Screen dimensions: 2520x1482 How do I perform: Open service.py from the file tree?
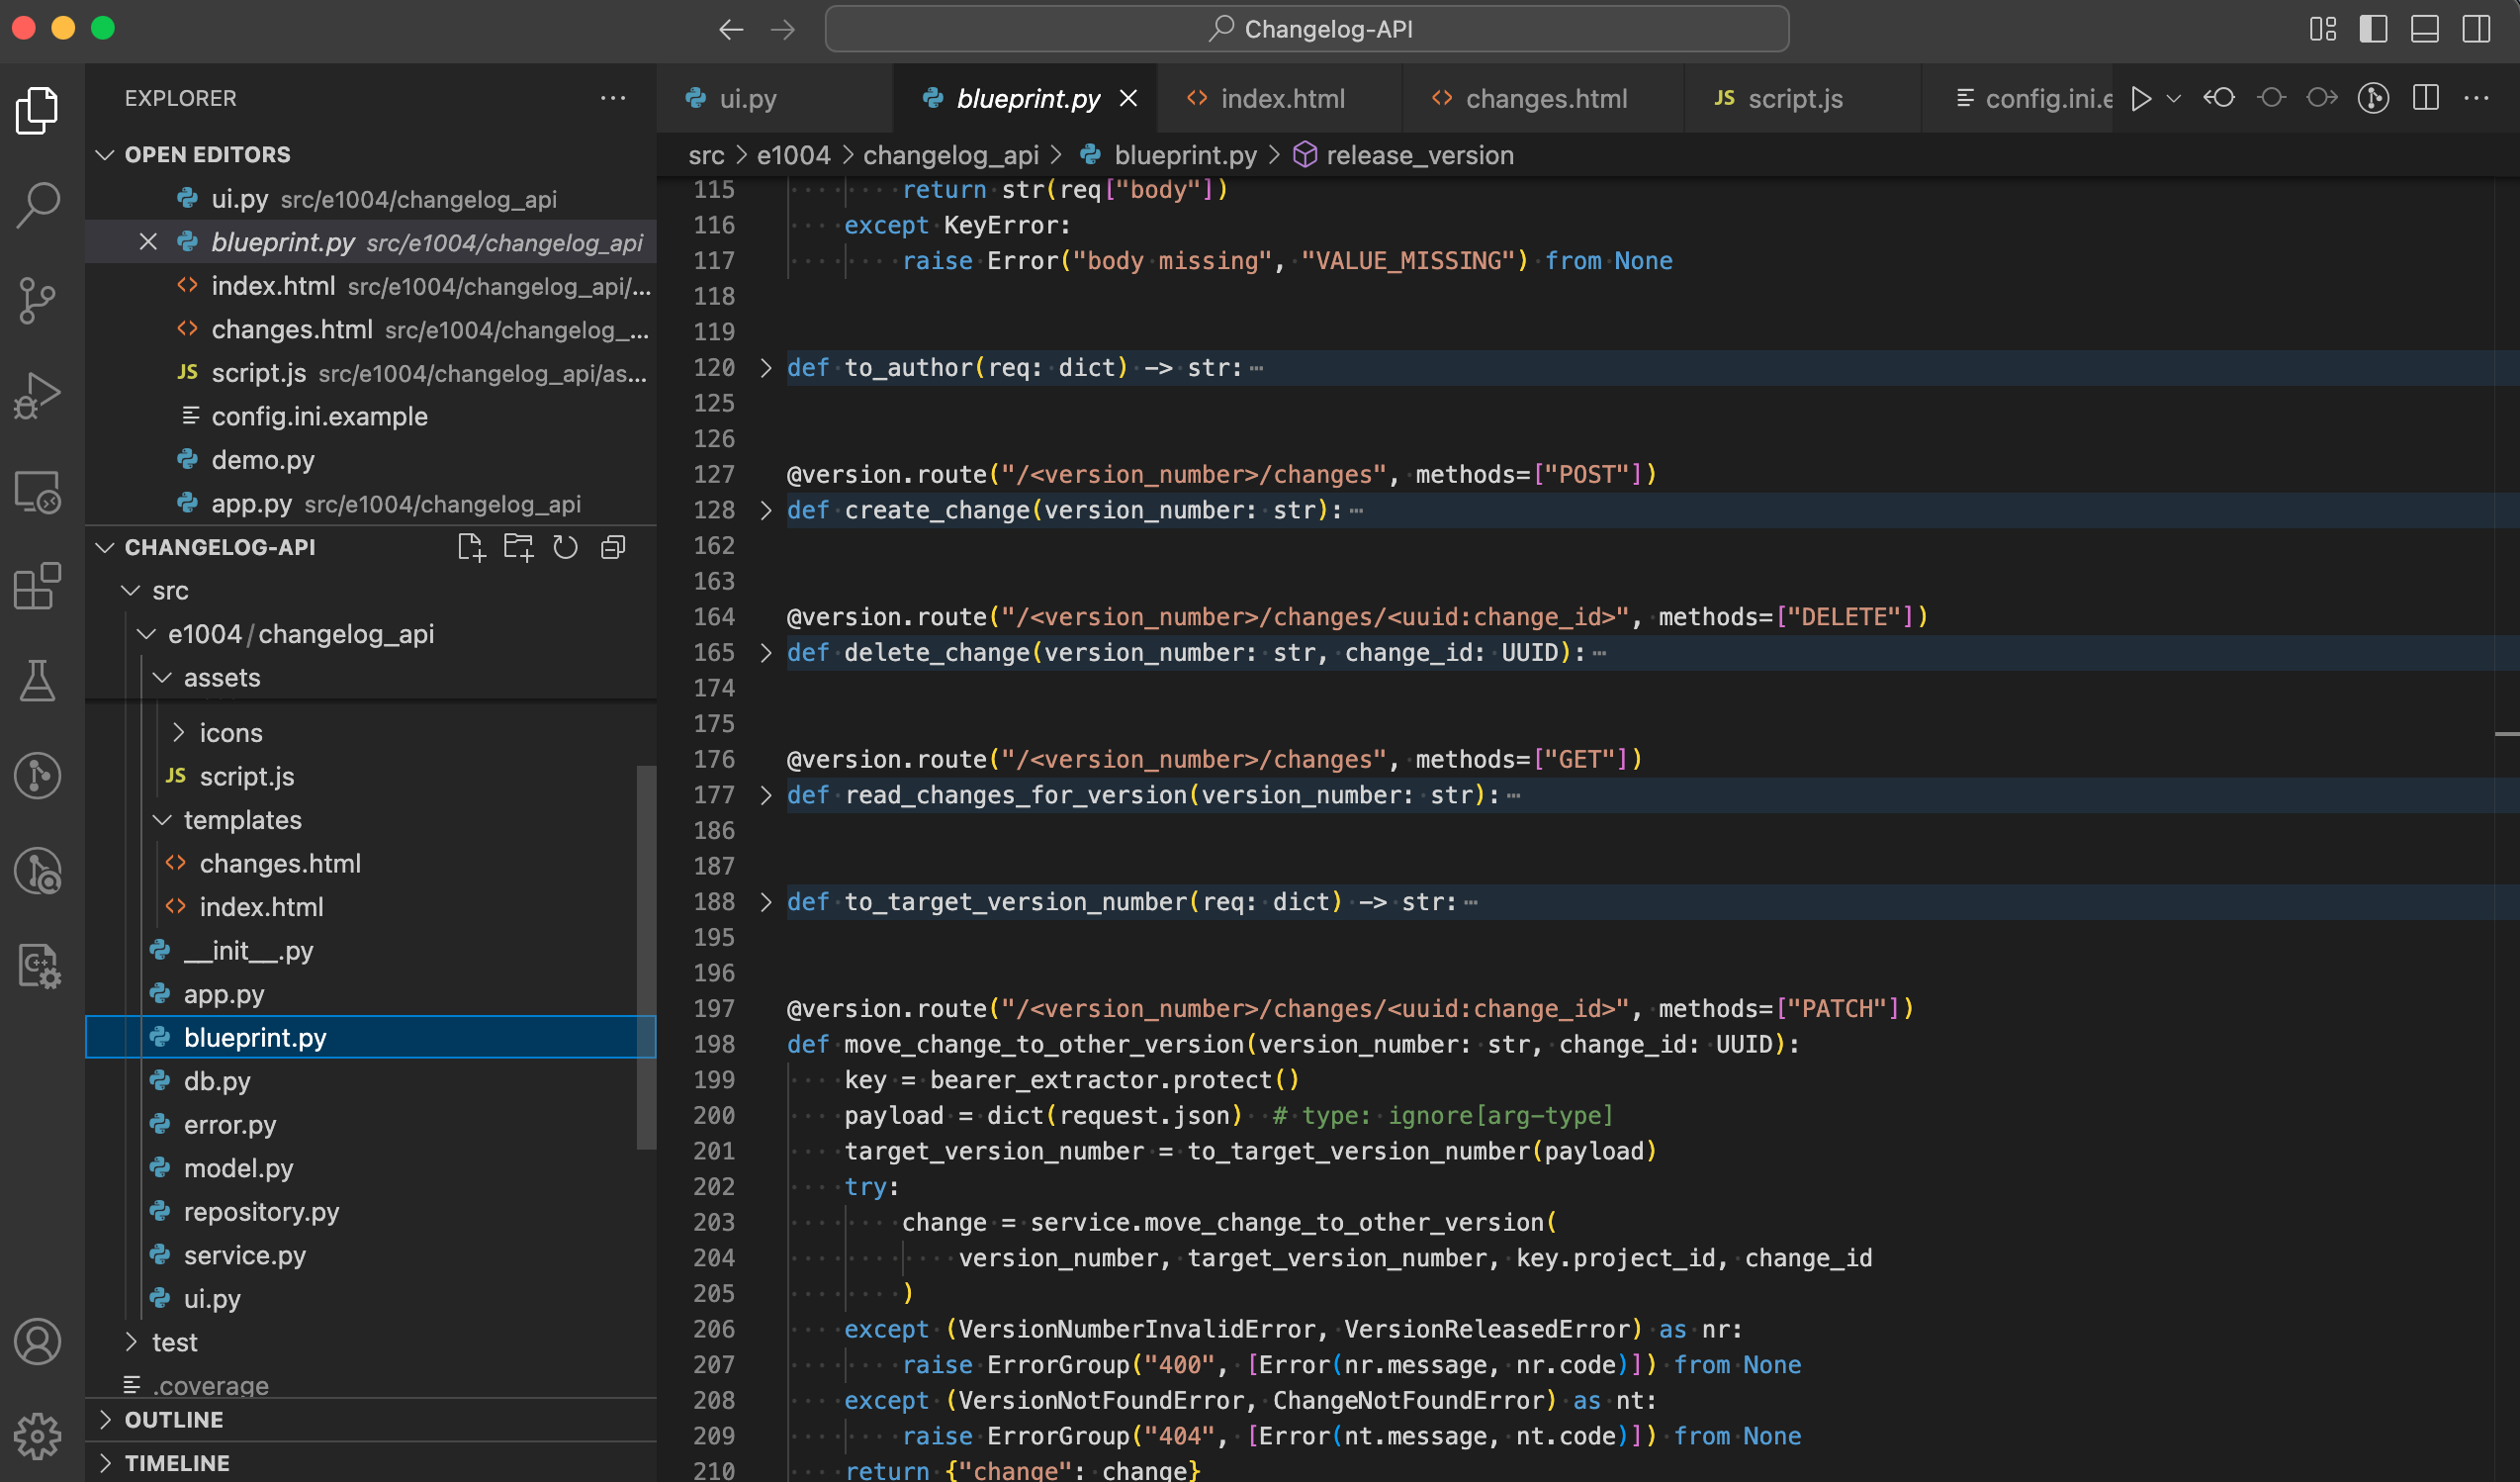(x=244, y=1255)
